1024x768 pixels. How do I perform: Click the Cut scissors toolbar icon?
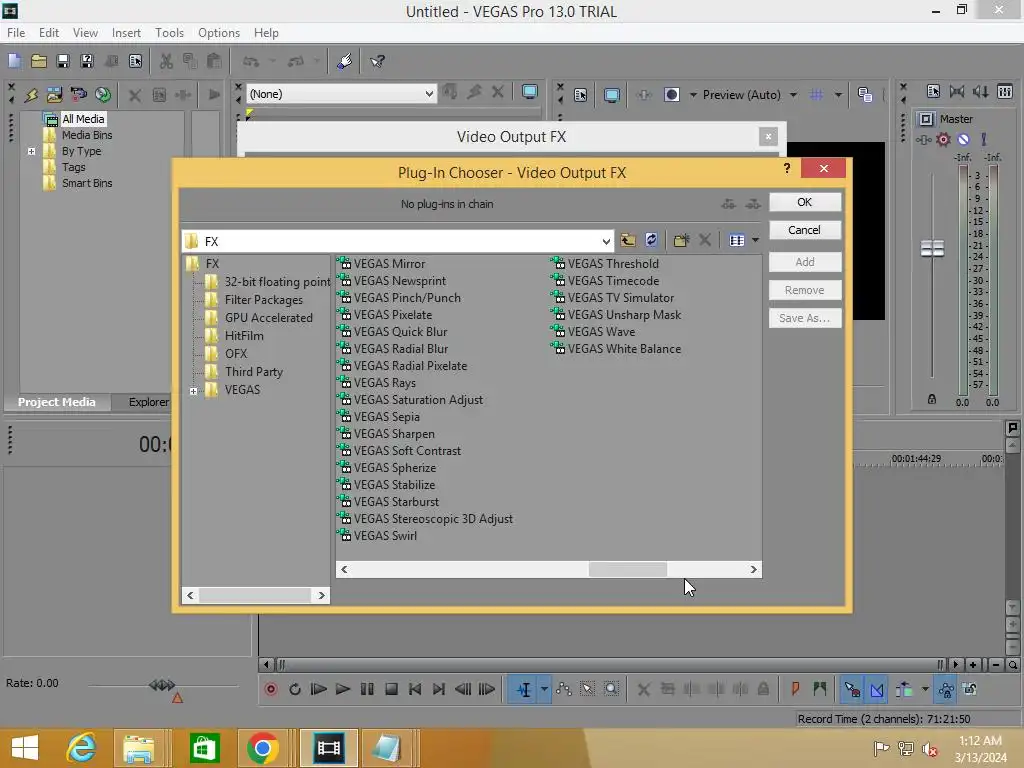(167, 61)
